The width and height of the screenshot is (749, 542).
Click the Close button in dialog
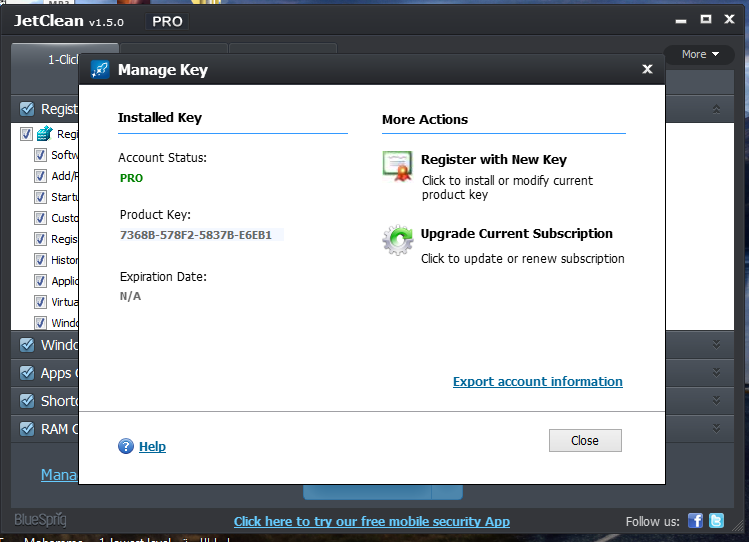click(585, 440)
